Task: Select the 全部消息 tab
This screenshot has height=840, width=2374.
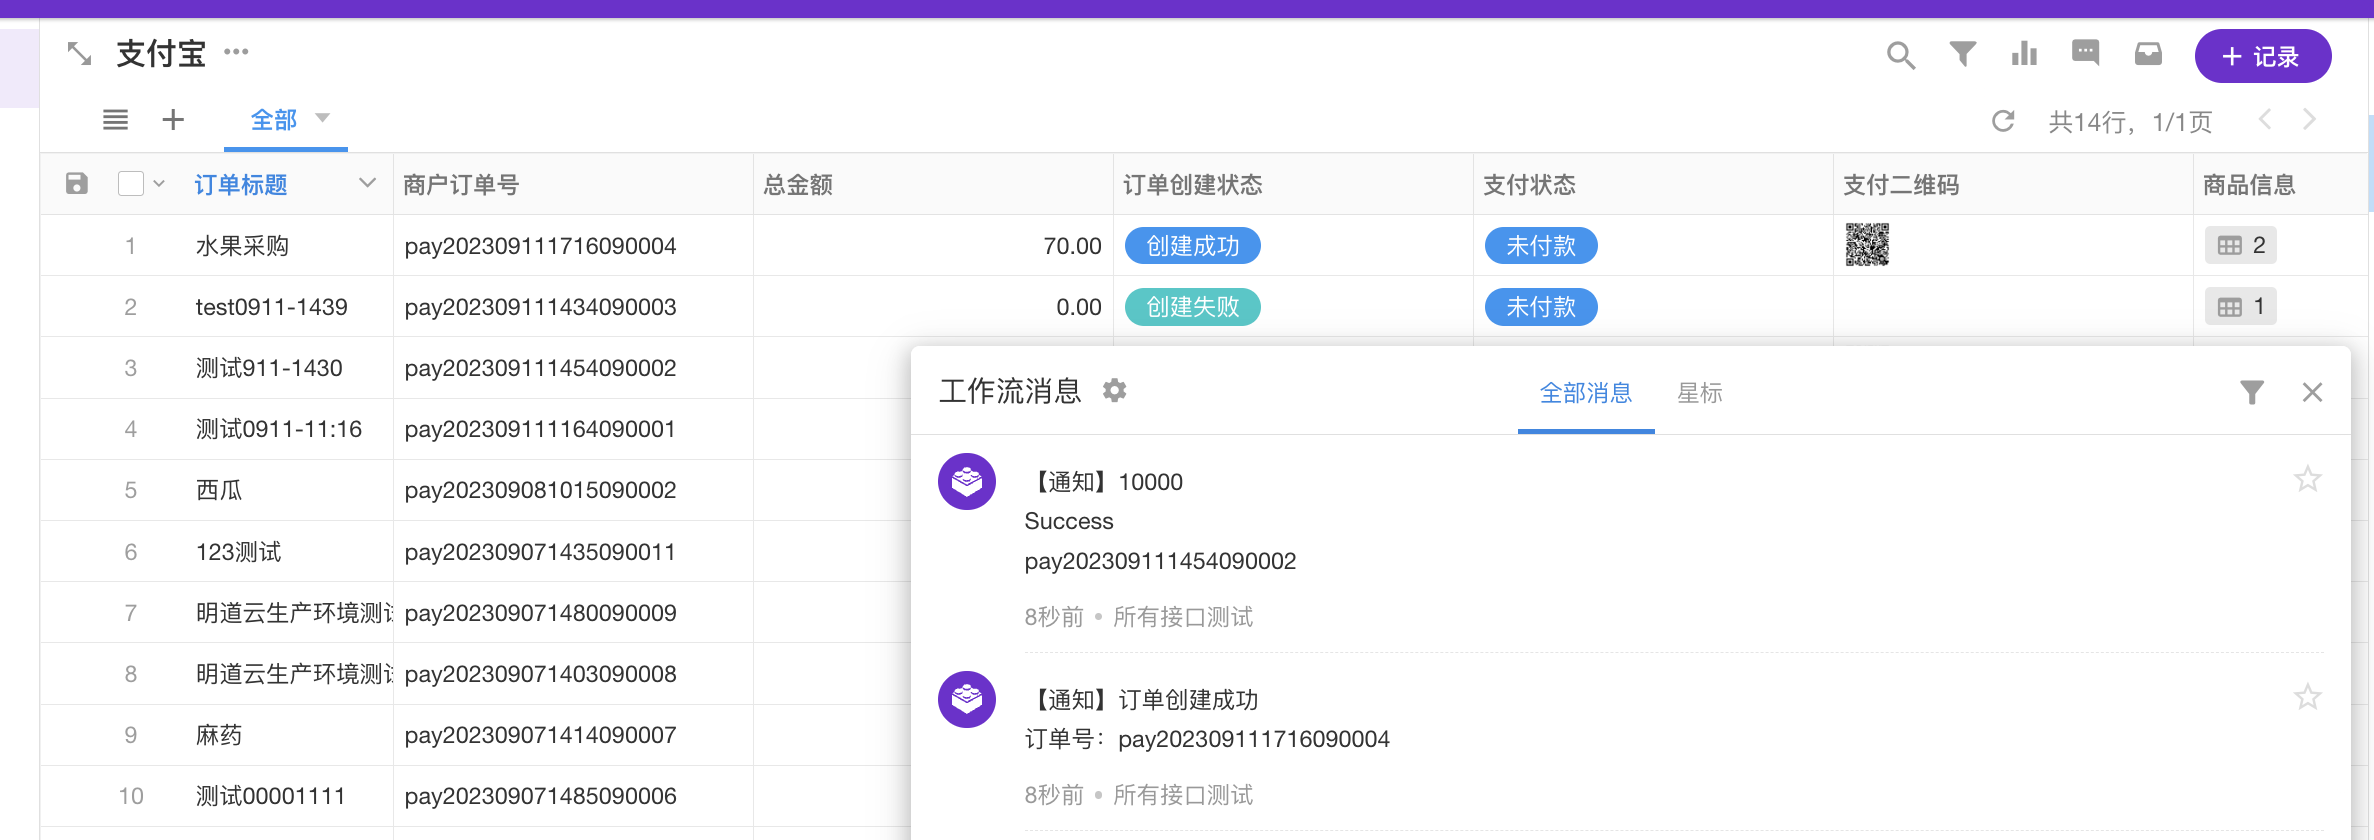Action: pyautogui.click(x=1585, y=393)
